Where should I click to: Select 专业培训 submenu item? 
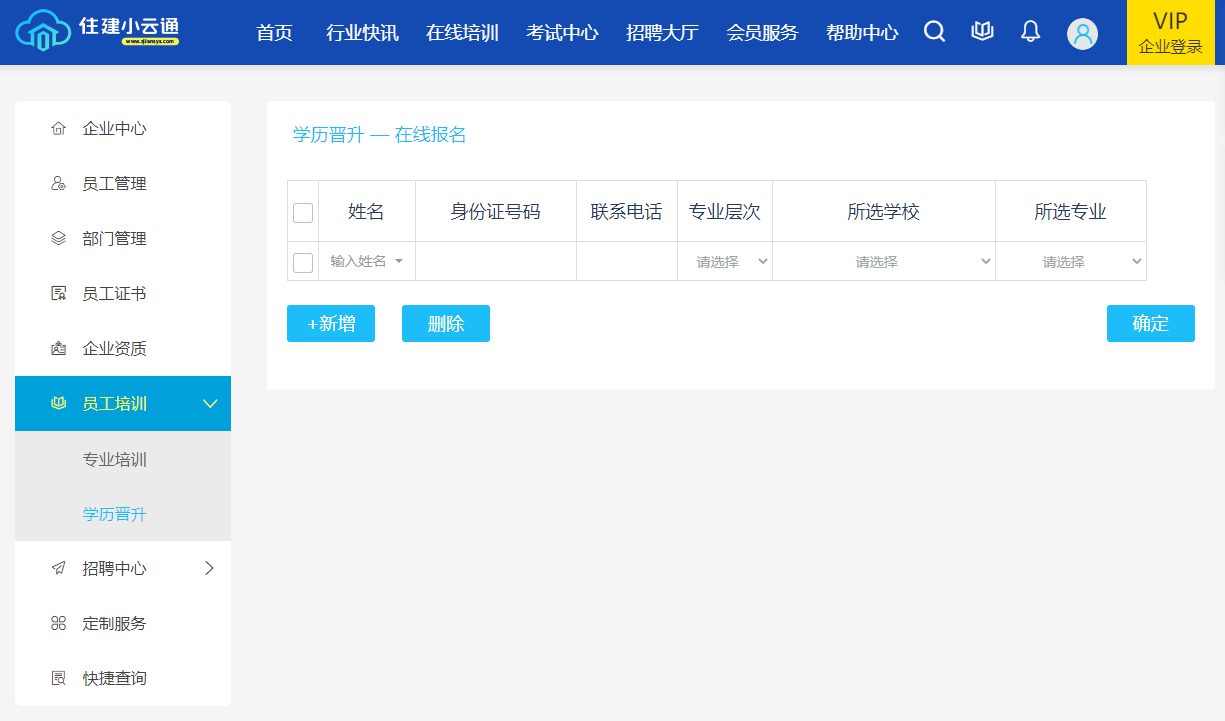(x=115, y=460)
